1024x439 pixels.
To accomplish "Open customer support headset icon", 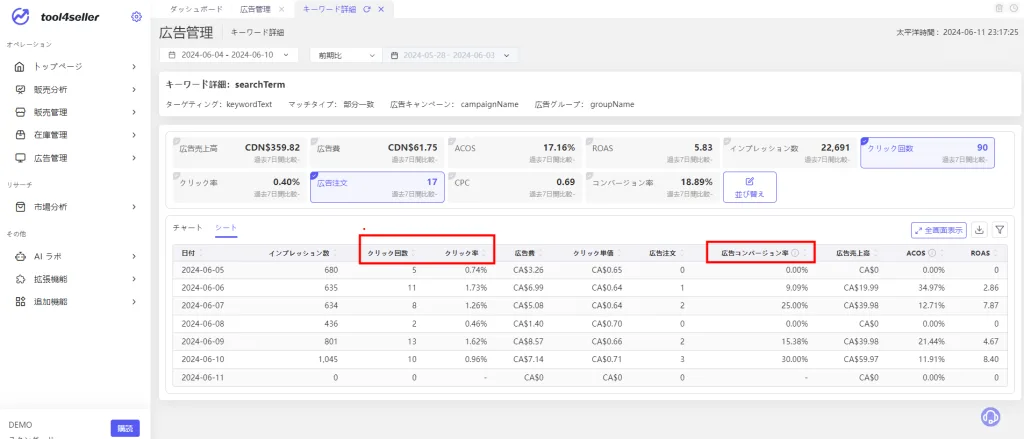I will [x=991, y=416].
